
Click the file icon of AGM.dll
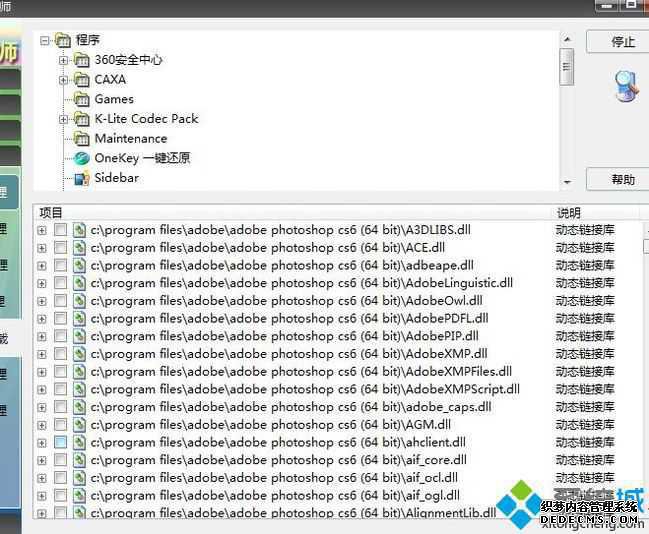[79, 425]
